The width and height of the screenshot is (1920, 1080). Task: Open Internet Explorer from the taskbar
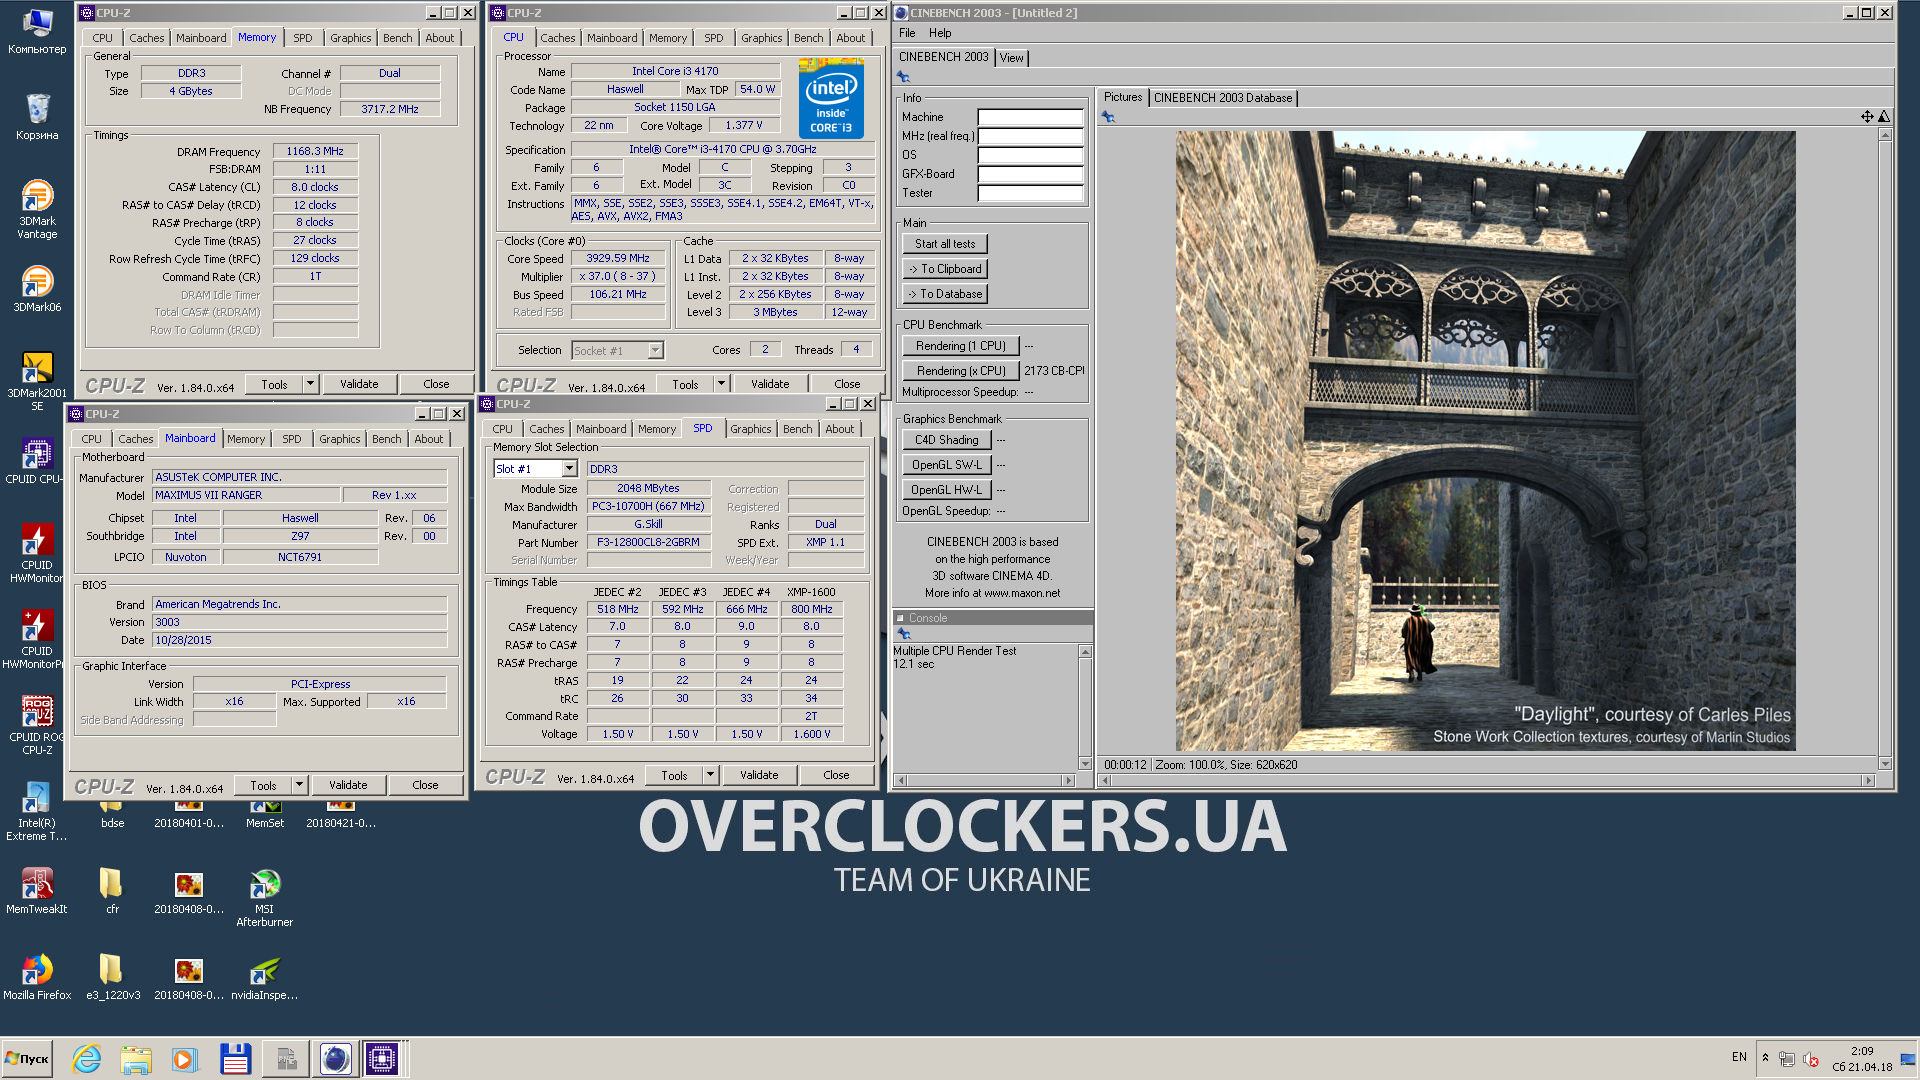[87, 1059]
